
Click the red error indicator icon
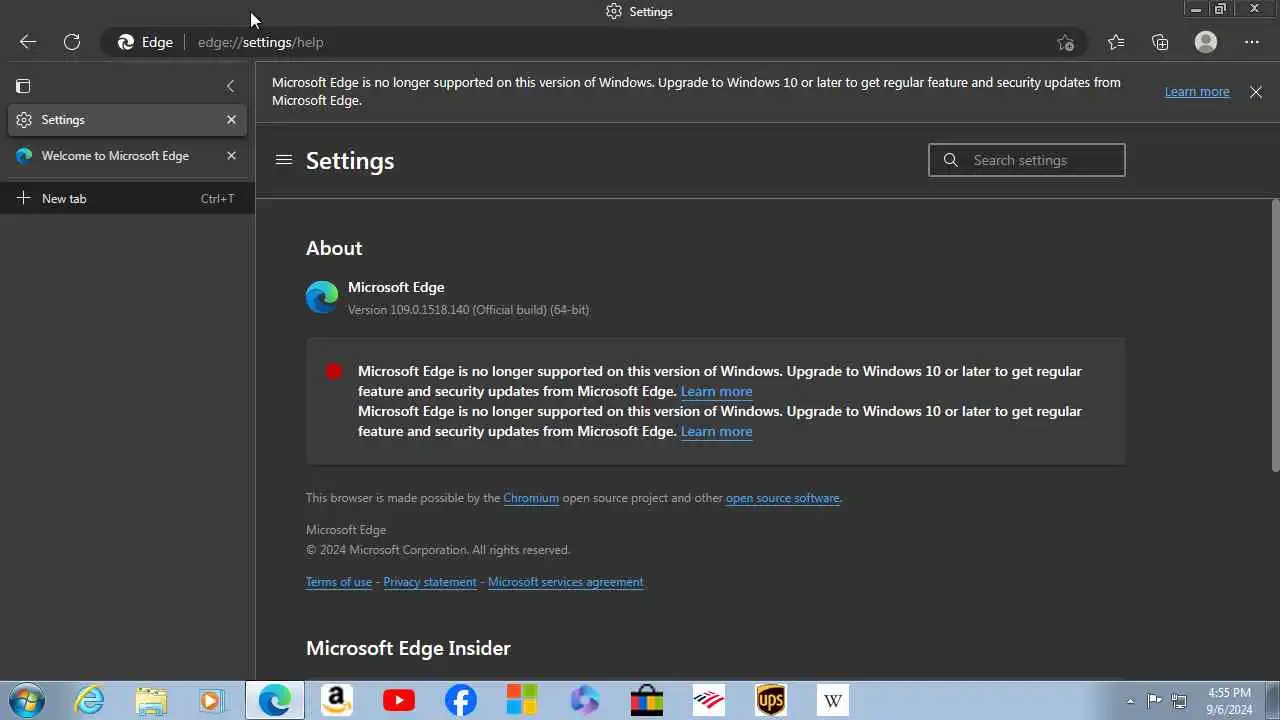[x=334, y=371]
